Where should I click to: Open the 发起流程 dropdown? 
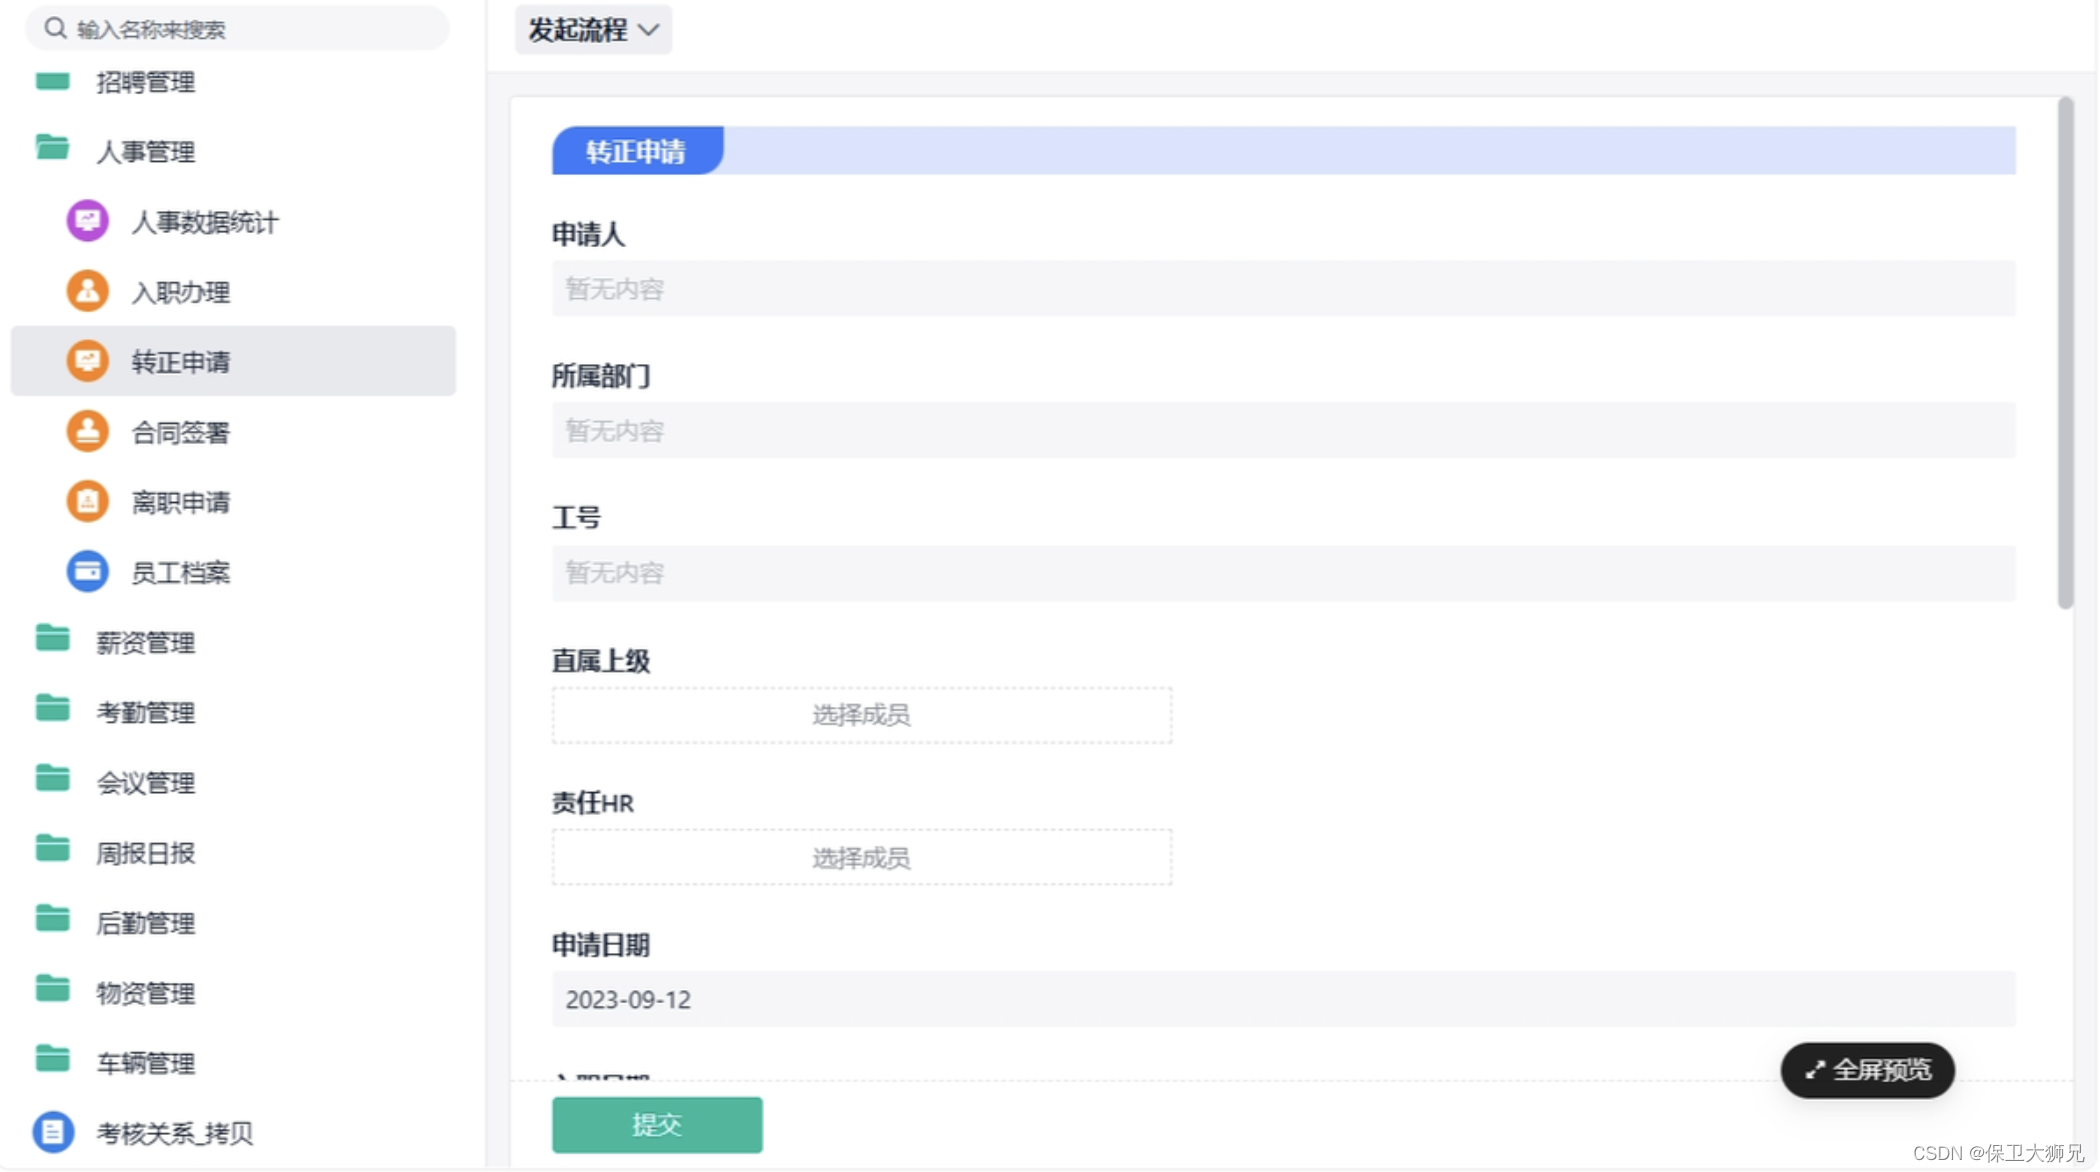point(593,30)
